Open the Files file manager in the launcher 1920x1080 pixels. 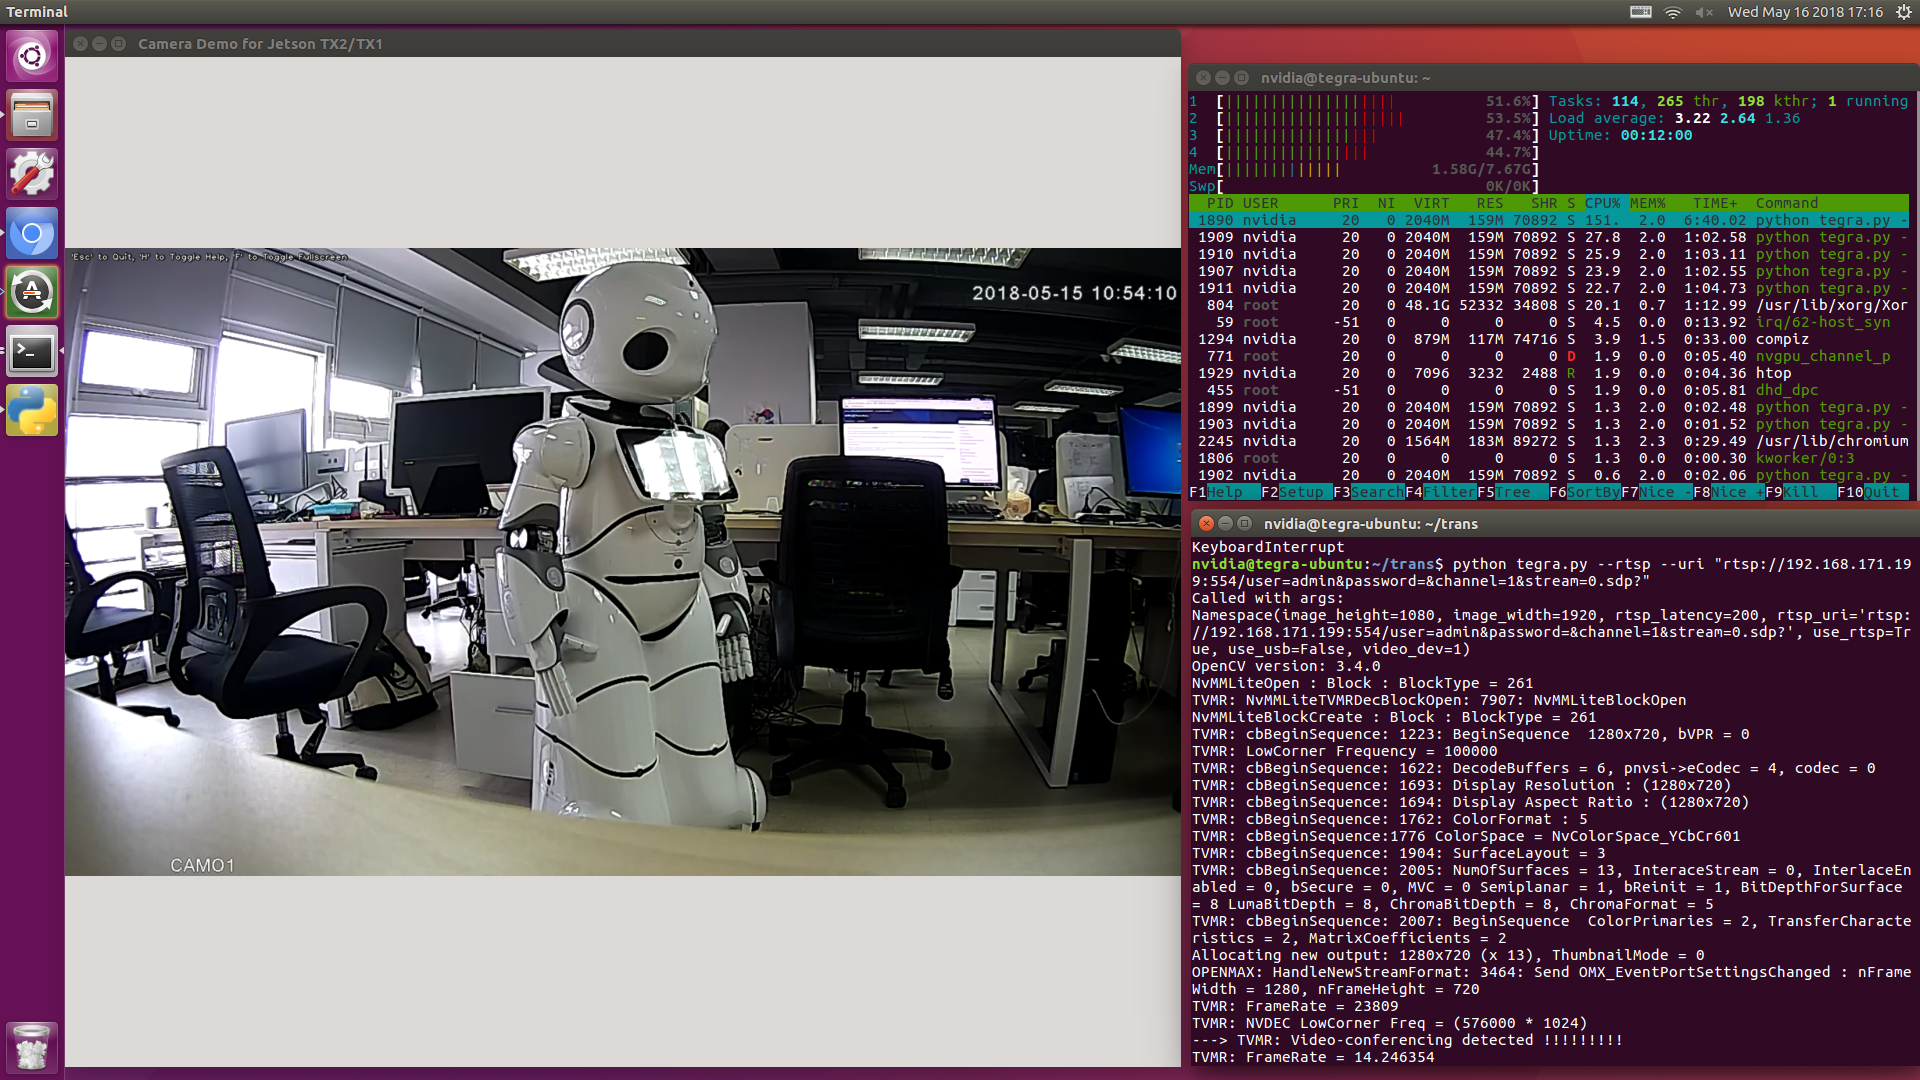pyautogui.click(x=32, y=114)
